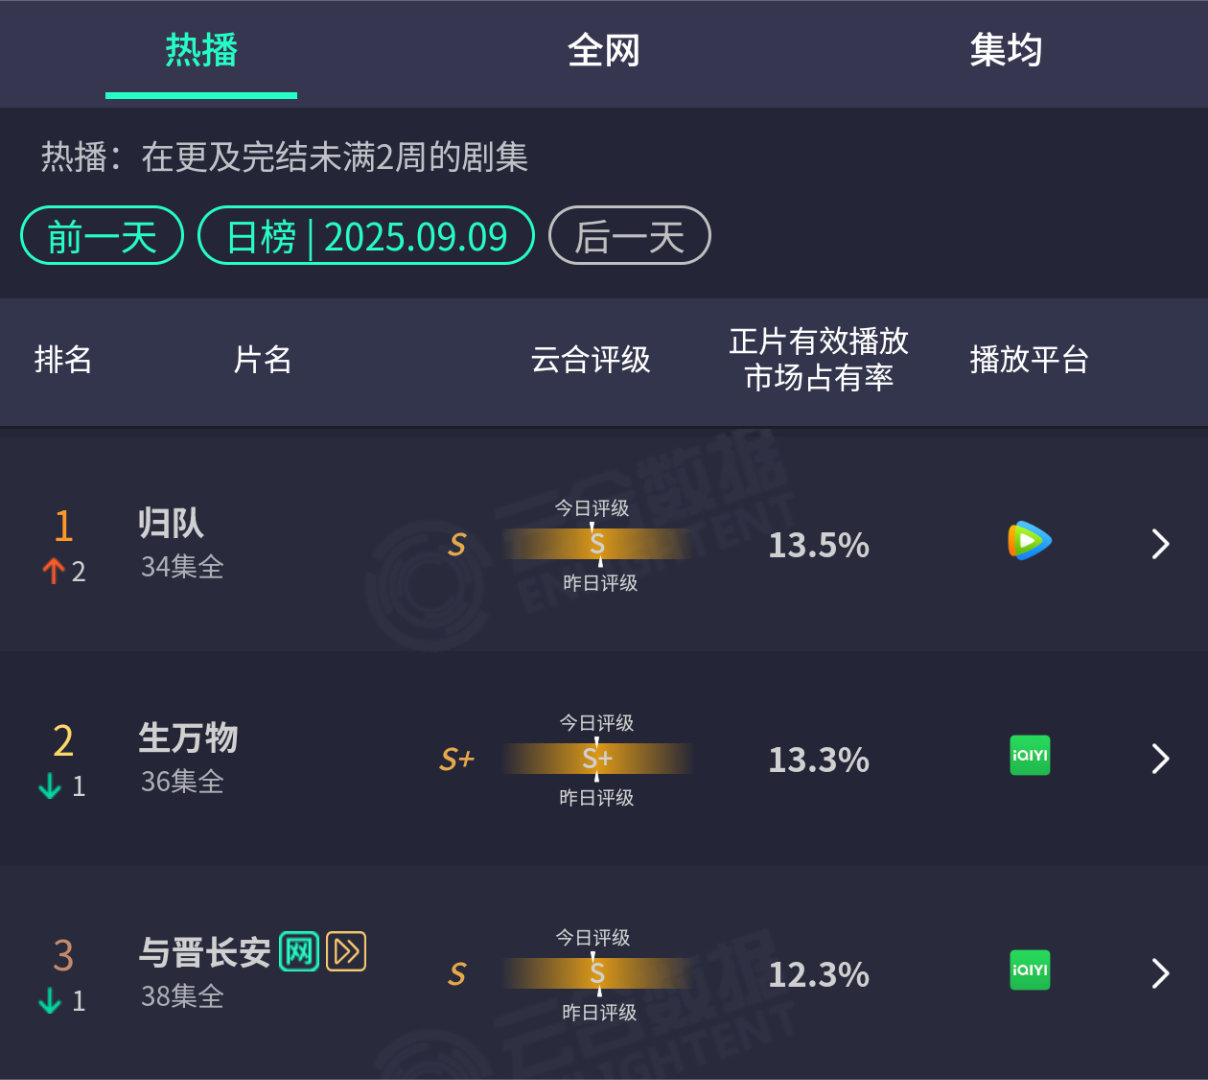This screenshot has height=1080, width=1208.
Task: Expand the 与晋长安 row using its chevron
Action: pos(1160,973)
